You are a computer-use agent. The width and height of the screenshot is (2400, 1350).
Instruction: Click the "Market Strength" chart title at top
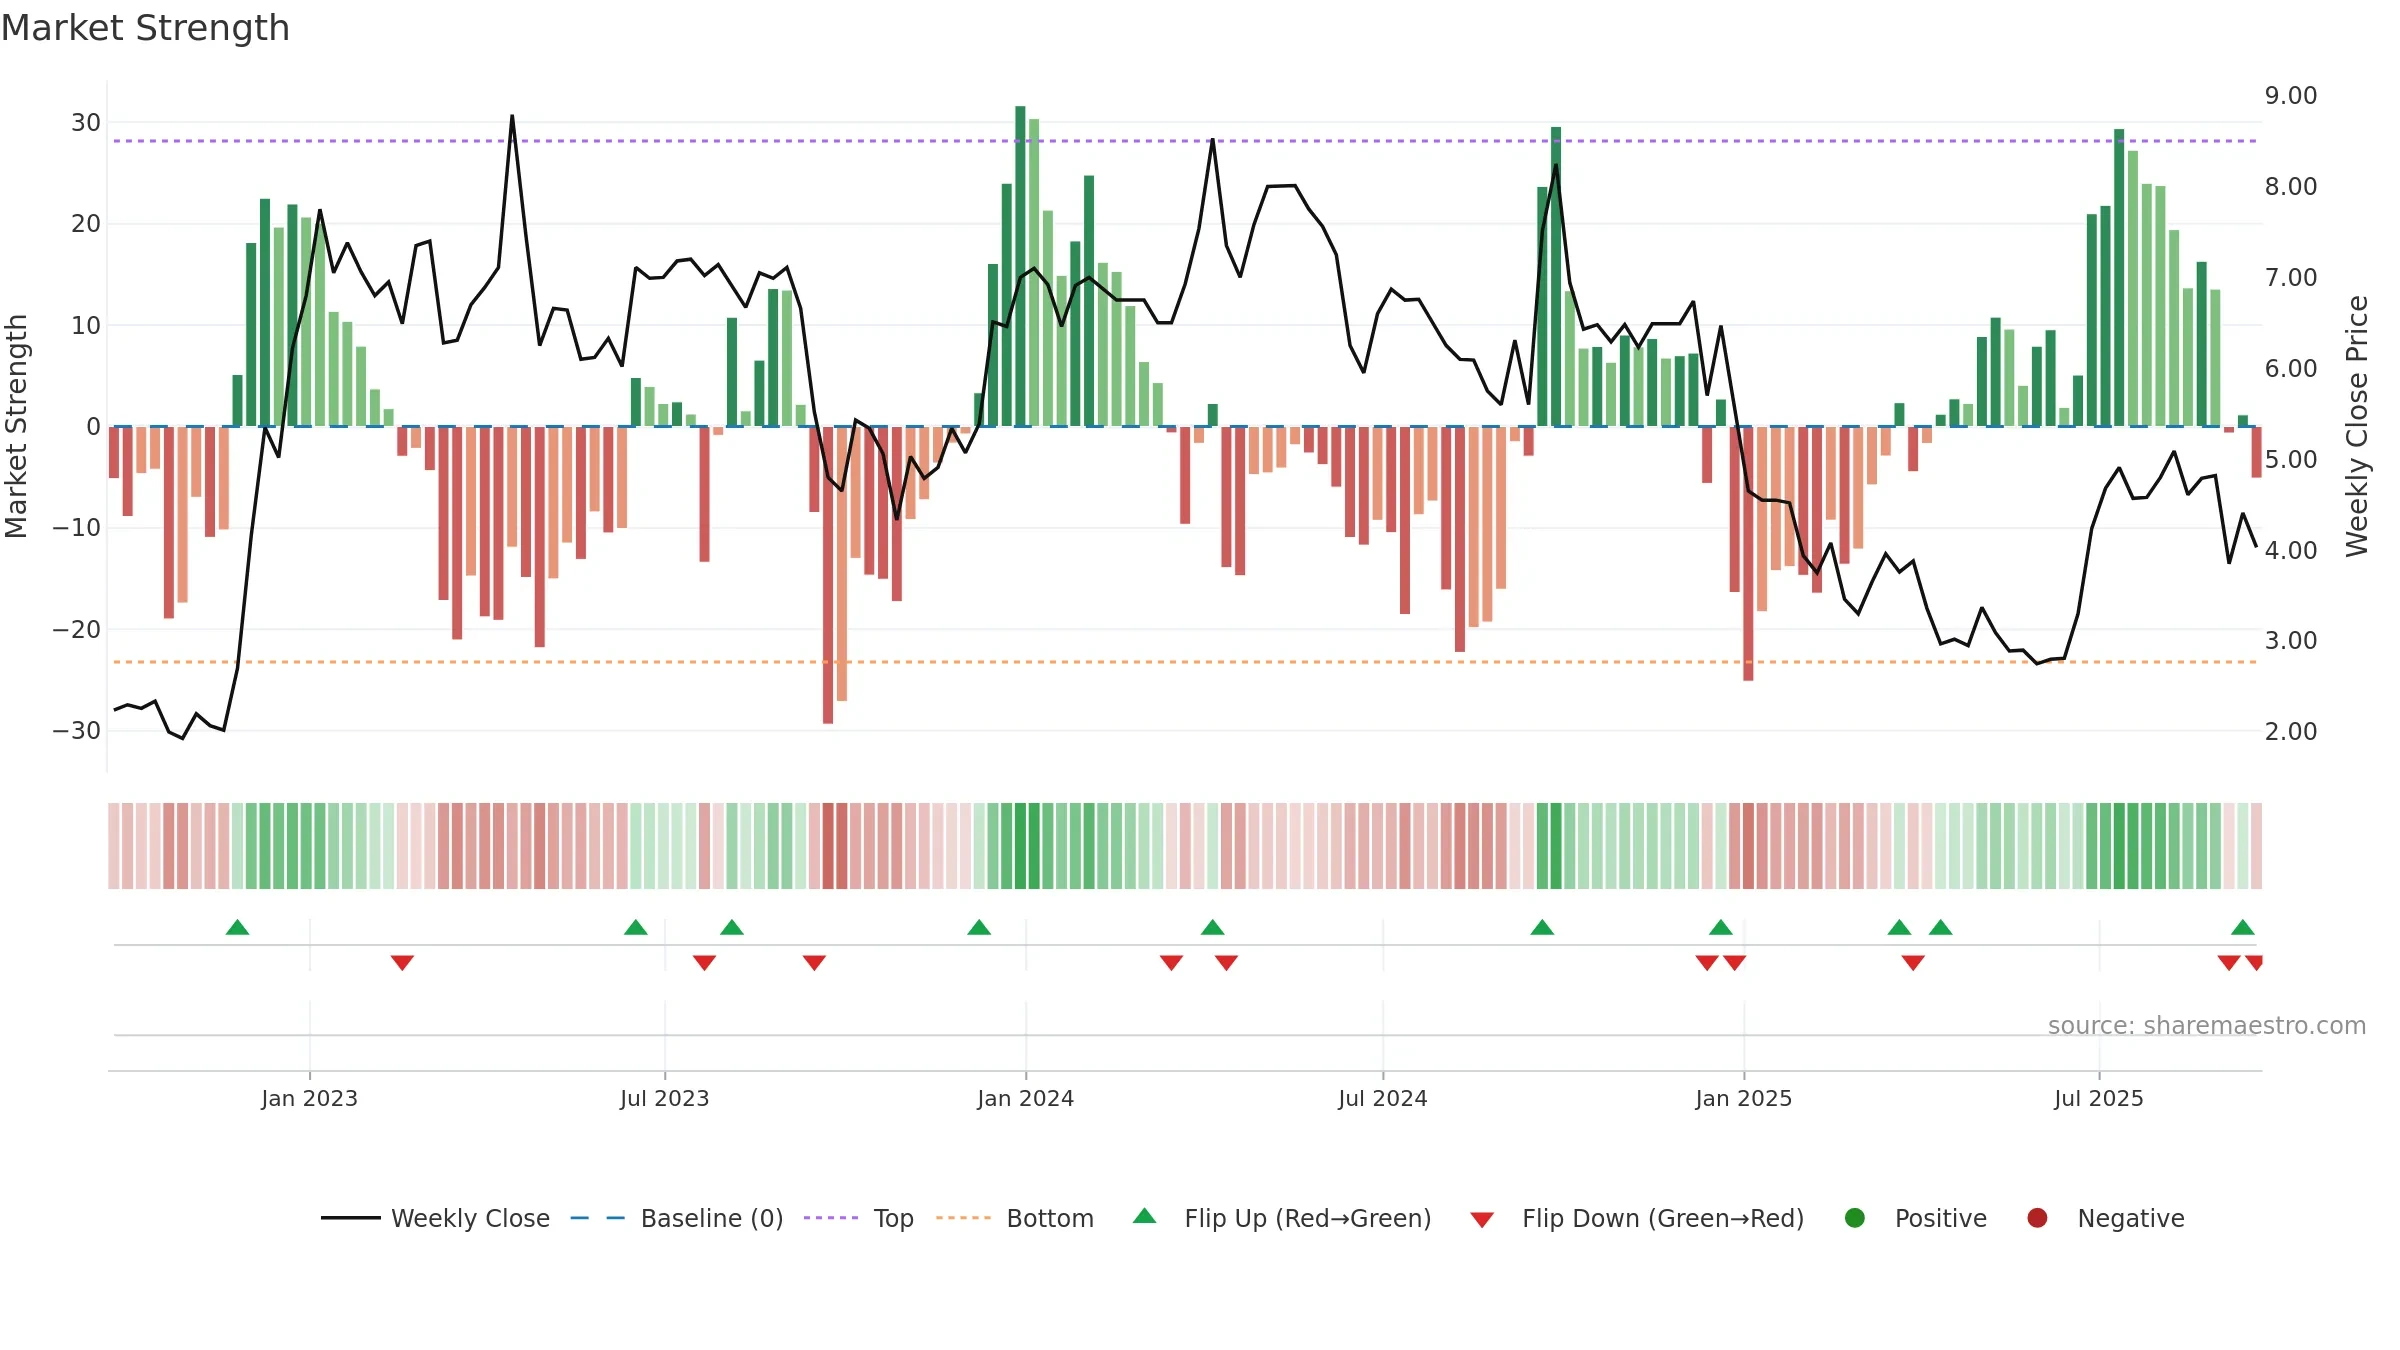point(145,28)
